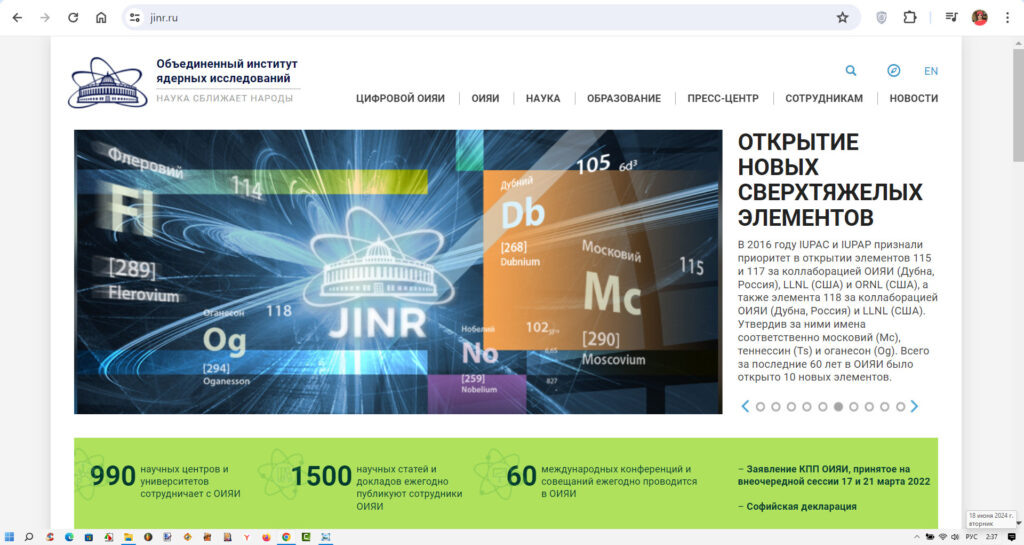The height and width of the screenshot is (545, 1024).
Task: Open the browser home page button
Action: 101,18
